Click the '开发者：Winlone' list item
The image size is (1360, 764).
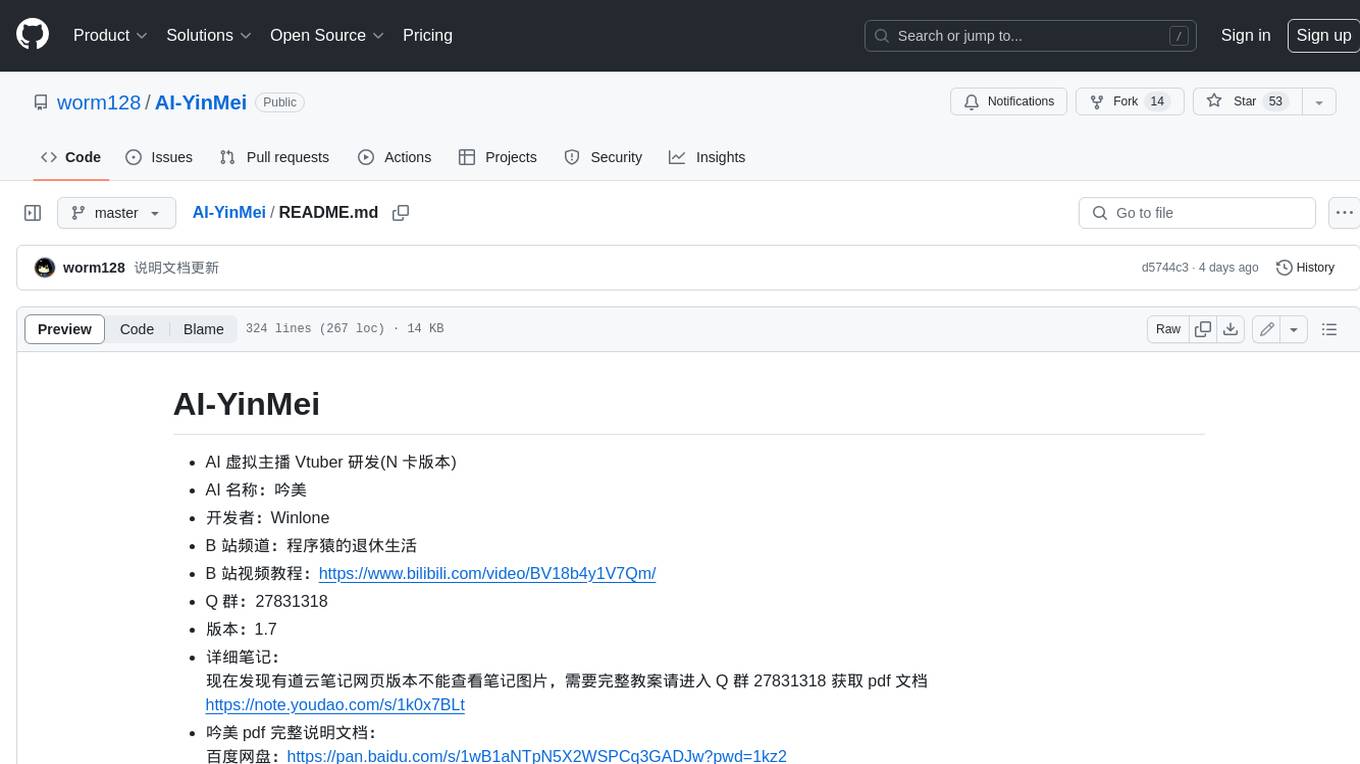point(267,517)
